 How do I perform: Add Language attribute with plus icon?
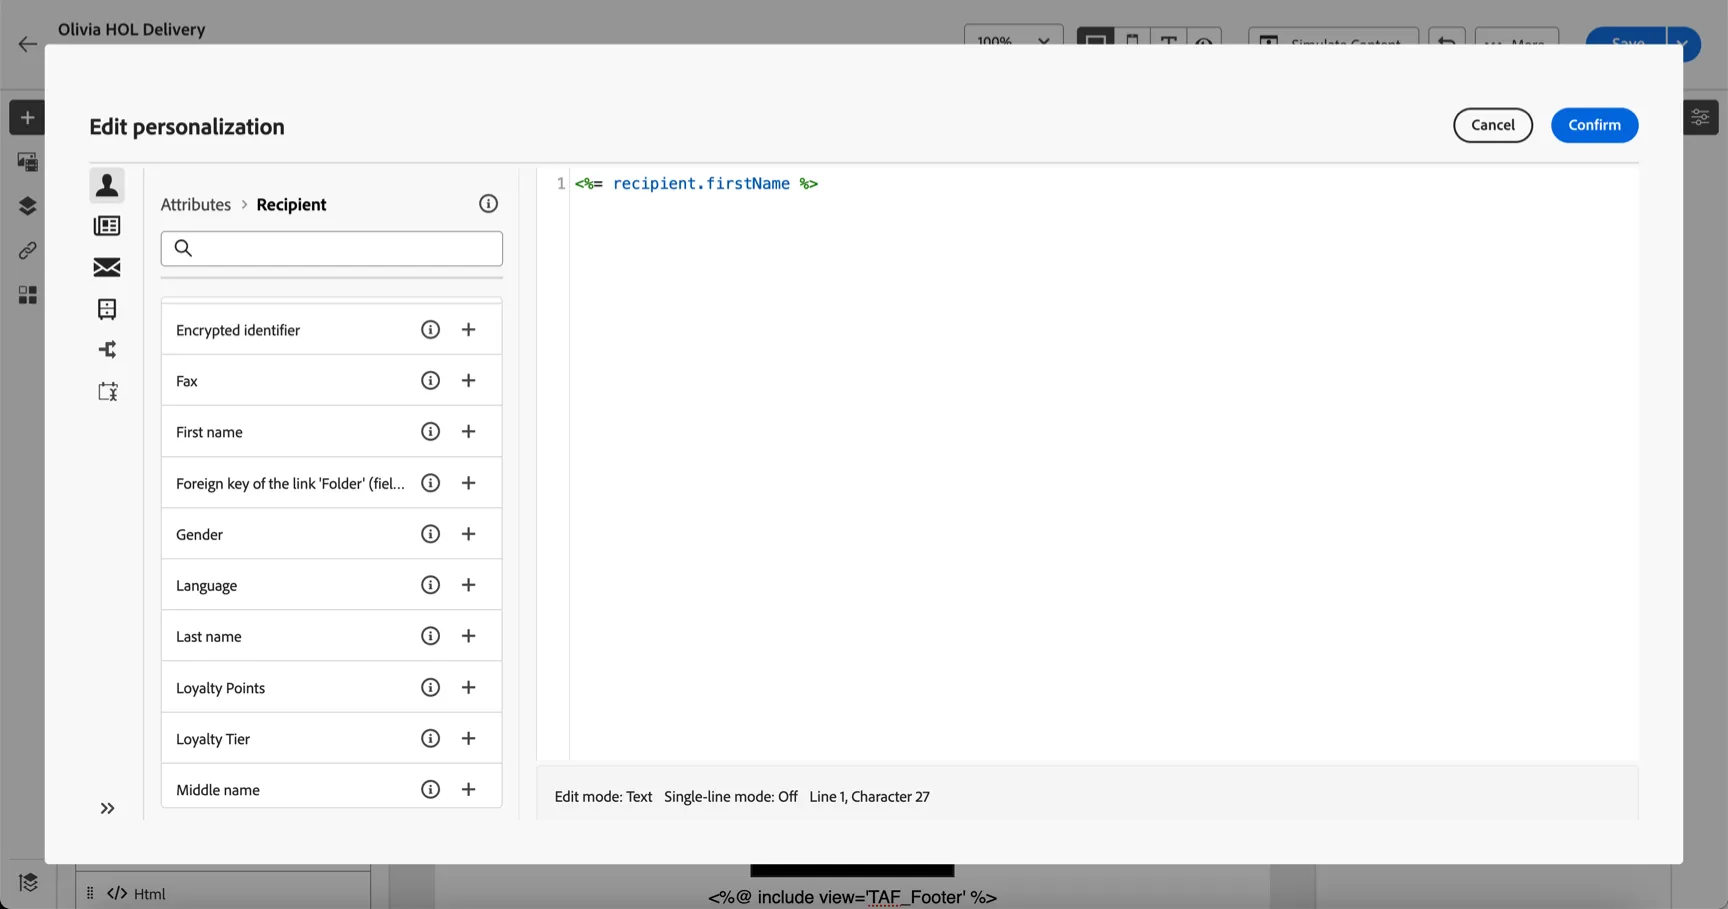(468, 585)
